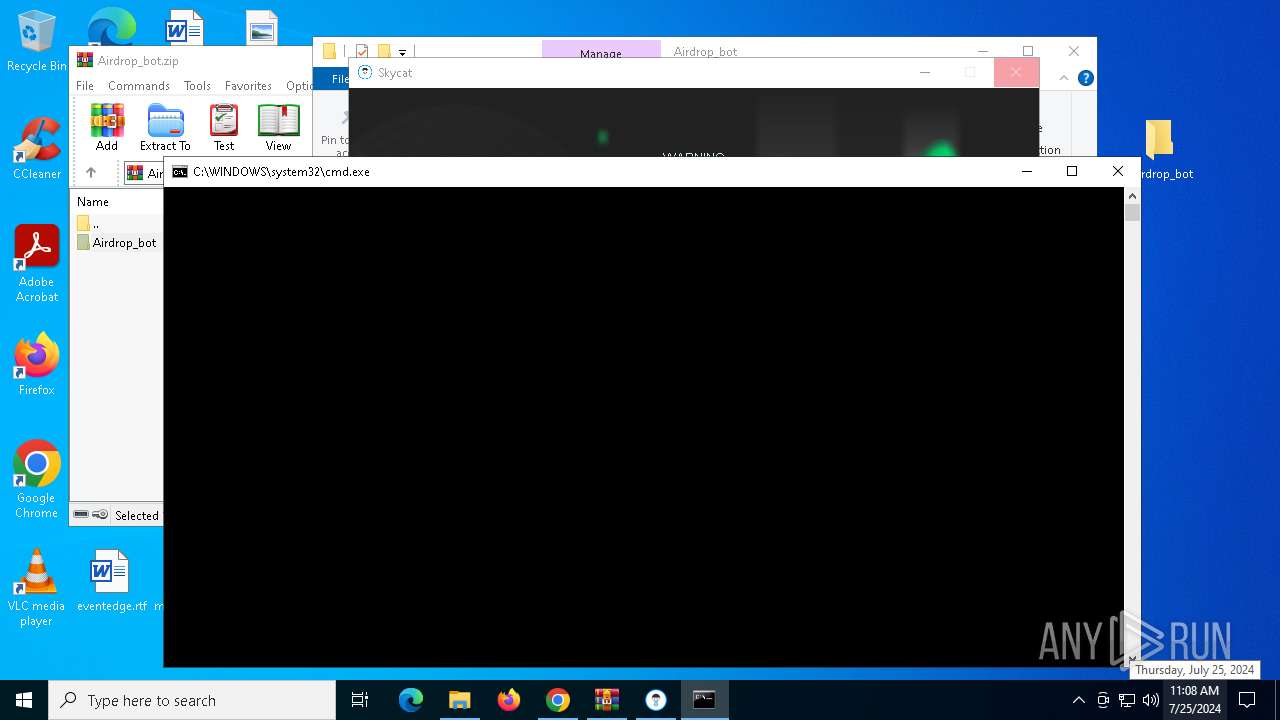The width and height of the screenshot is (1280, 720).
Task: Open Task View from the taskbar
Action: point(360,700)
